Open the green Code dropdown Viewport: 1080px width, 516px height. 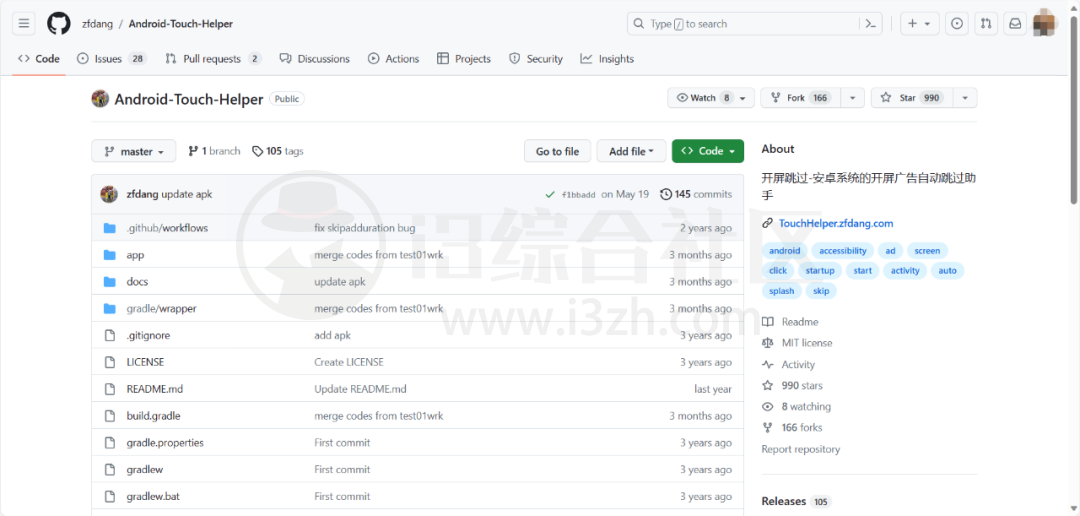click(707, 152)
